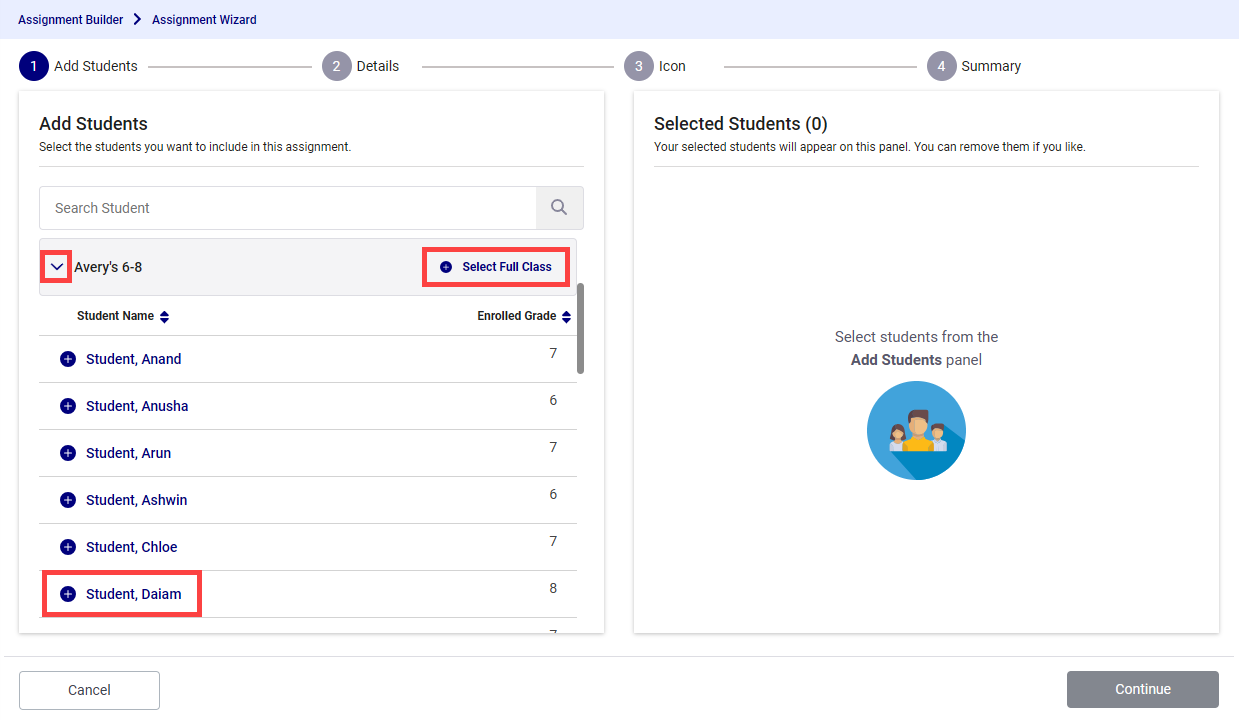Viewport: 1239px width, 720px height.
Task: Click the search magnifier icon
Action: 559,208
